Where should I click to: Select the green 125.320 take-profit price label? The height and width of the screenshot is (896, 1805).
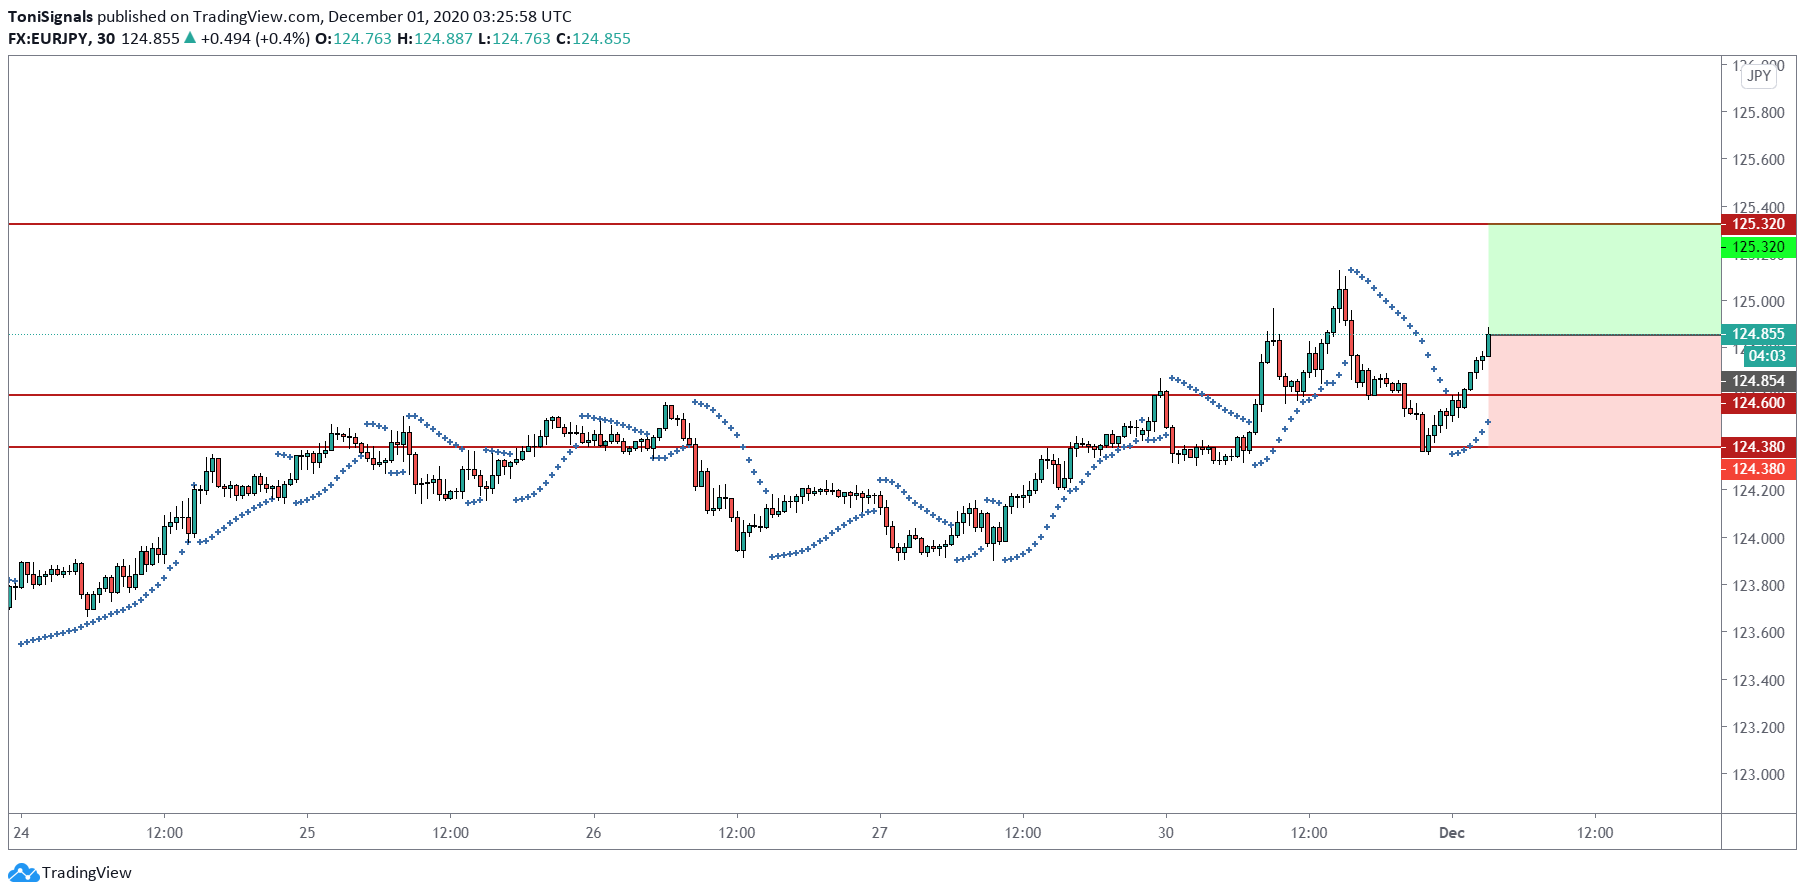(1758, 247)
